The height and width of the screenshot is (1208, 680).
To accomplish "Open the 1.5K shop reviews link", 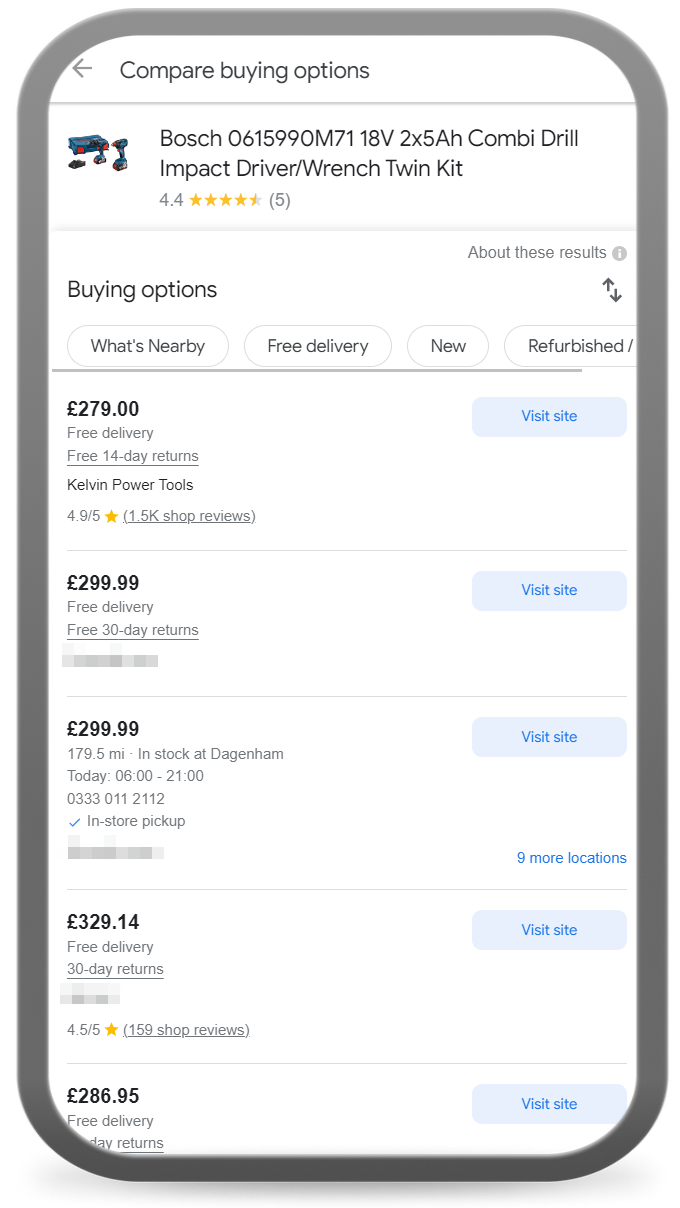I will click(189, 516).
